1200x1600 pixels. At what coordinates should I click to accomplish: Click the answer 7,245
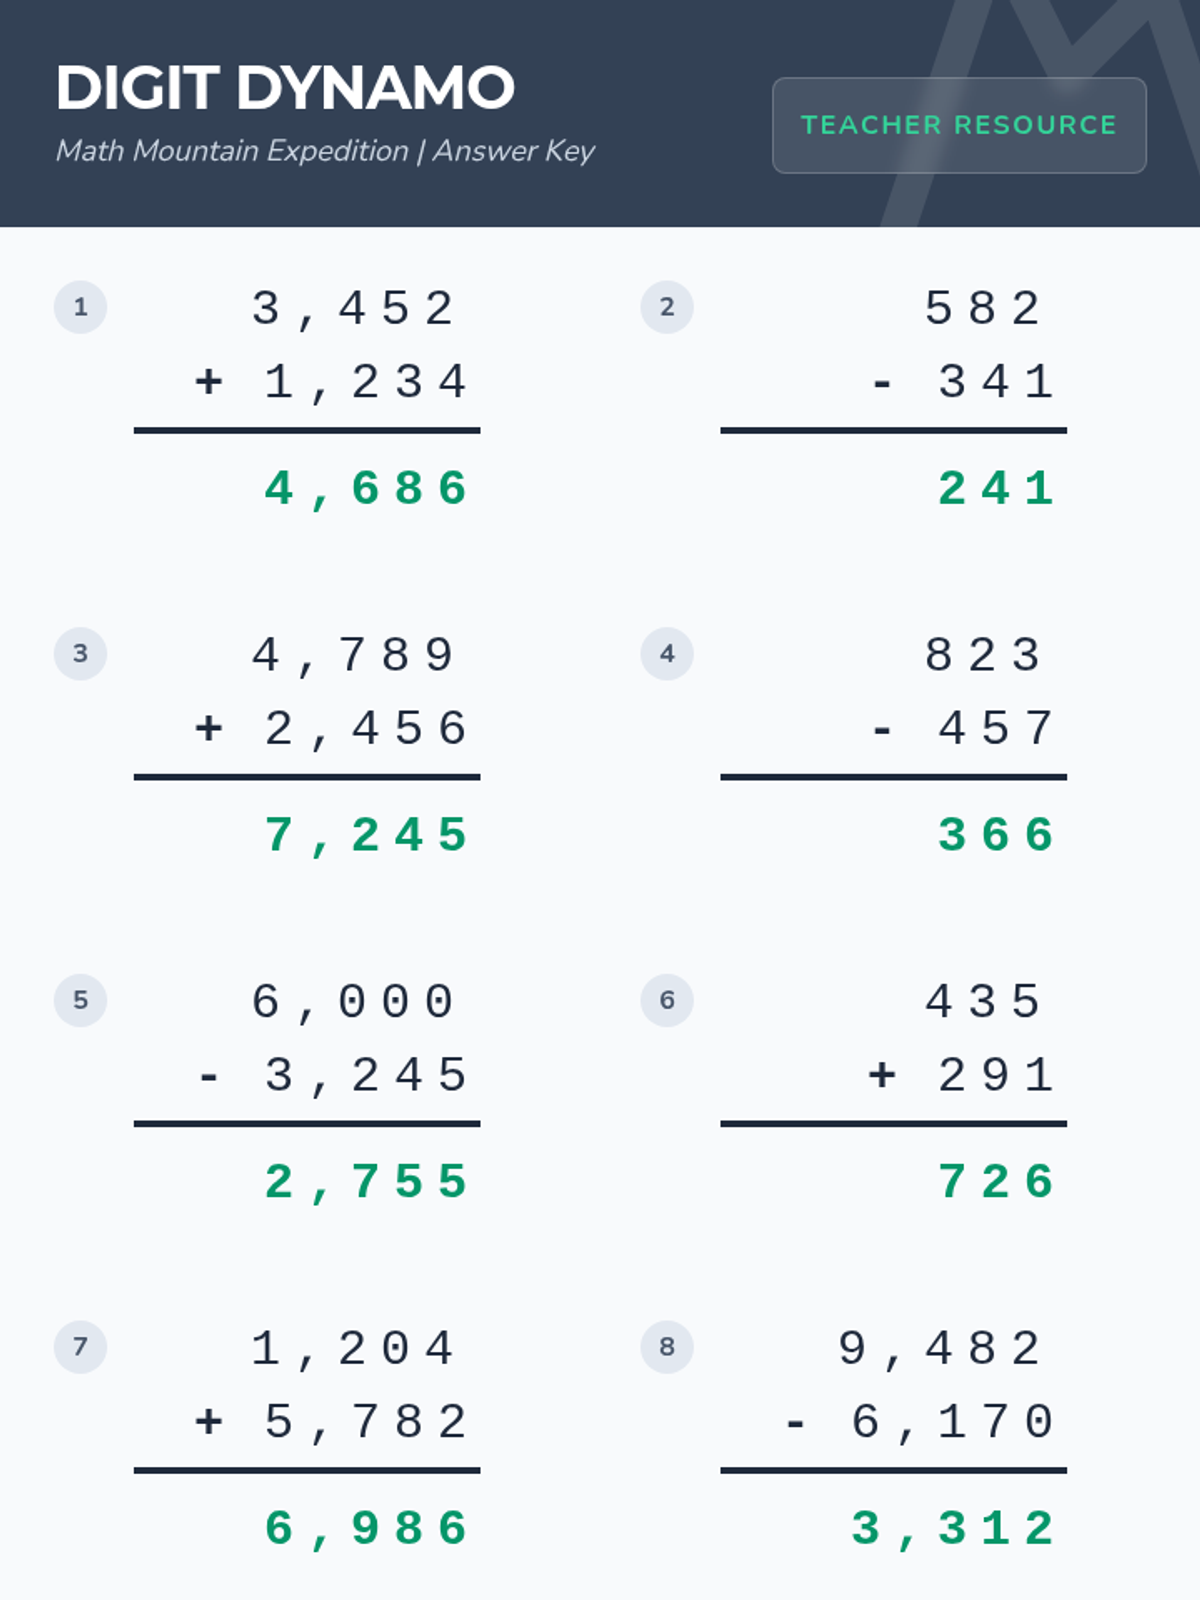366,836
